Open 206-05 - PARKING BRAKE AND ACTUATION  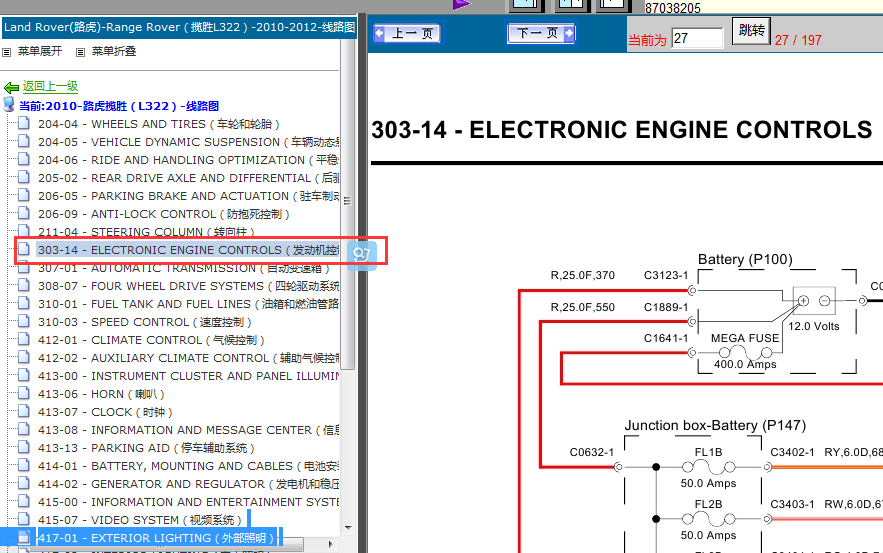click(188, 196)
